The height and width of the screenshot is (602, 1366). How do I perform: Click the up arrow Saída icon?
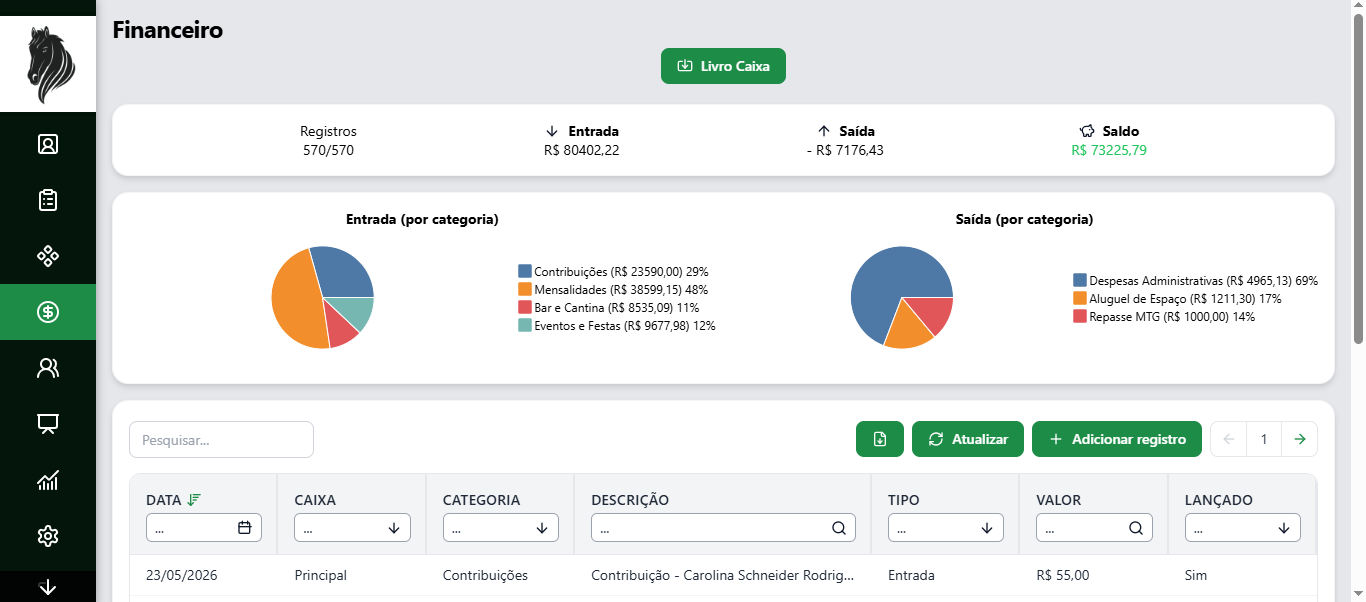tap(824, 131)
